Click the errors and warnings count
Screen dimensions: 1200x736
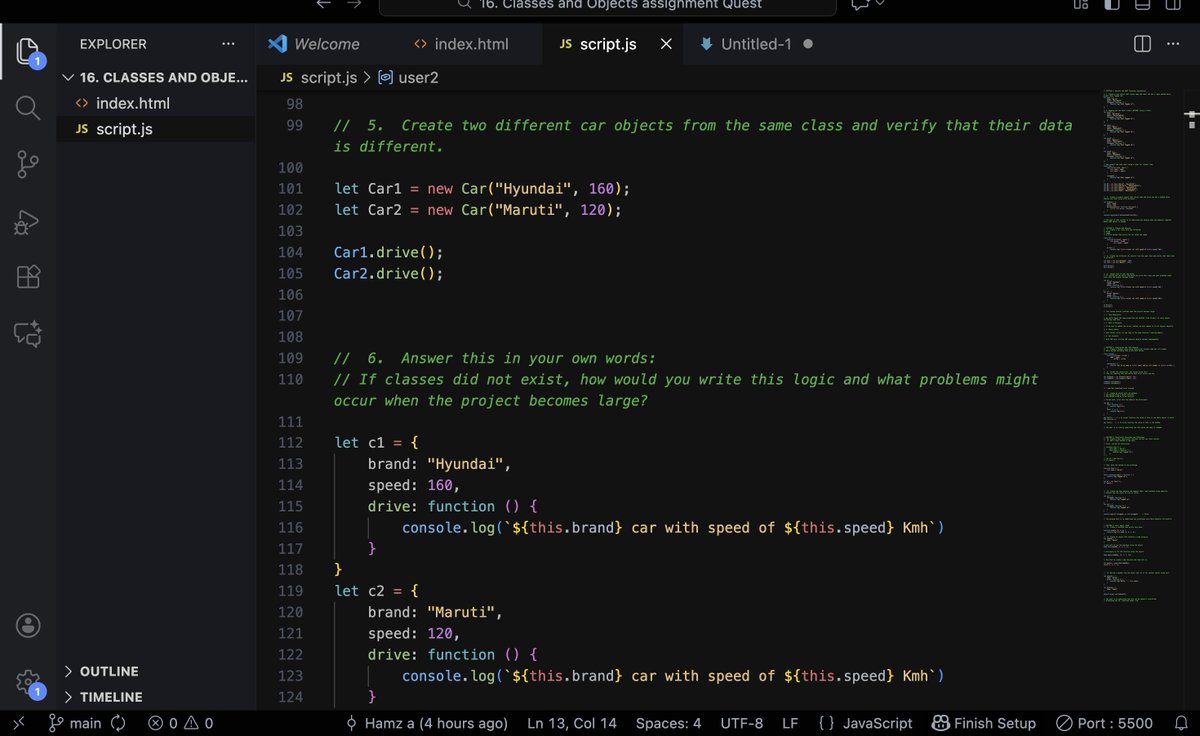181,723
